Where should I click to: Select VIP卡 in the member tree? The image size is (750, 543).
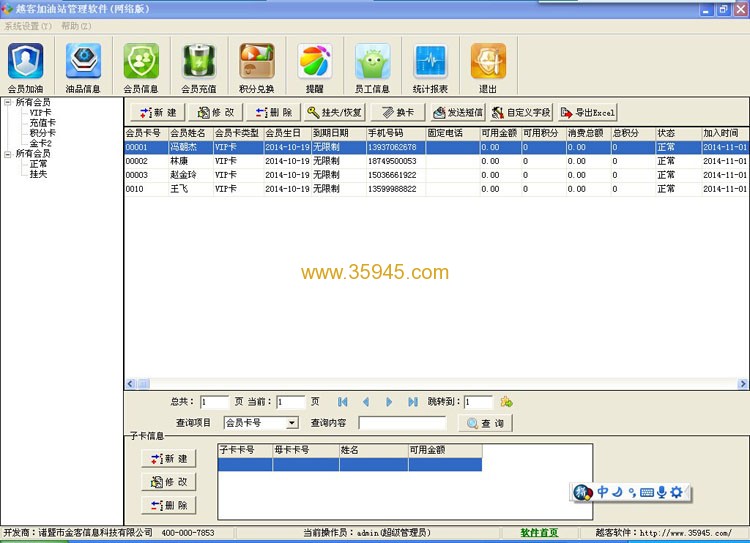click(x=40, y=112)
